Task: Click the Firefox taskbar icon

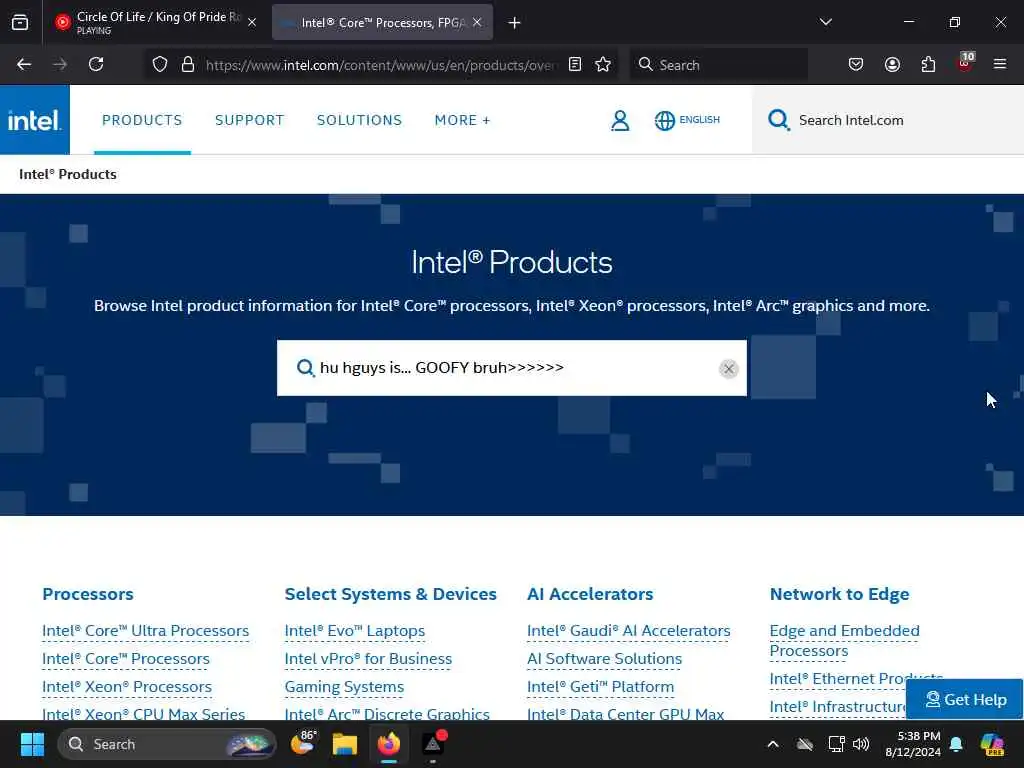Action: pyautogui.click(x=389, y=744)
